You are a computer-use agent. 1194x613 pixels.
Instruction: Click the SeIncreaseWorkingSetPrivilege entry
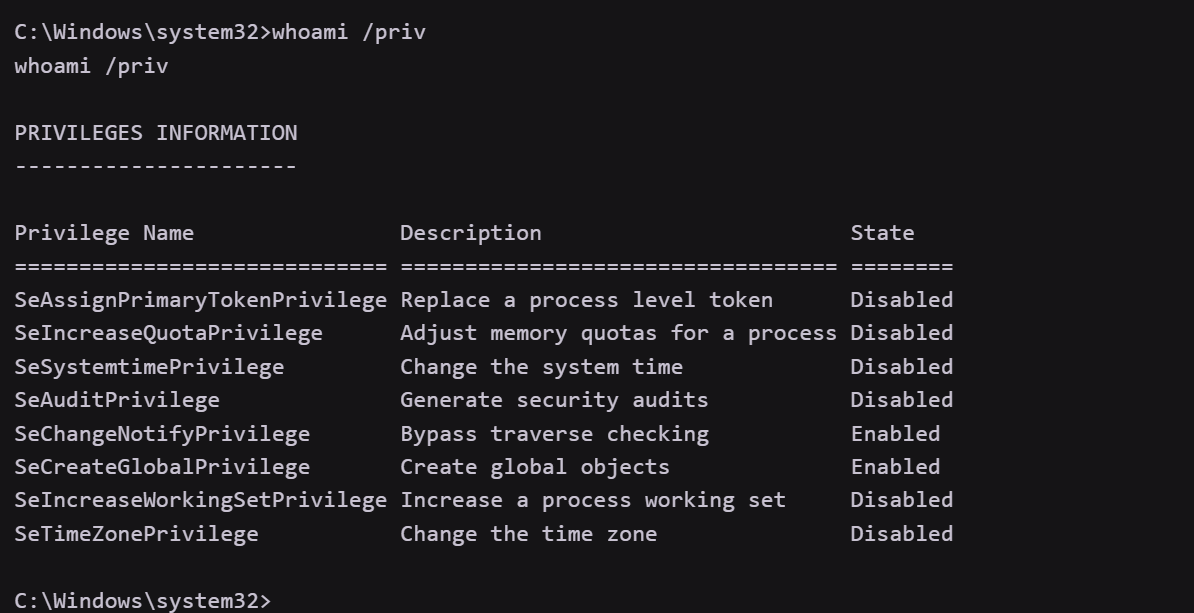pyautogui.click(x=200, y=500)
